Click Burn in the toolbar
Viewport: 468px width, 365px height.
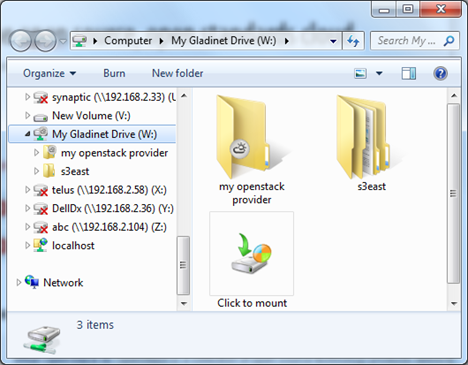[114, 73]
